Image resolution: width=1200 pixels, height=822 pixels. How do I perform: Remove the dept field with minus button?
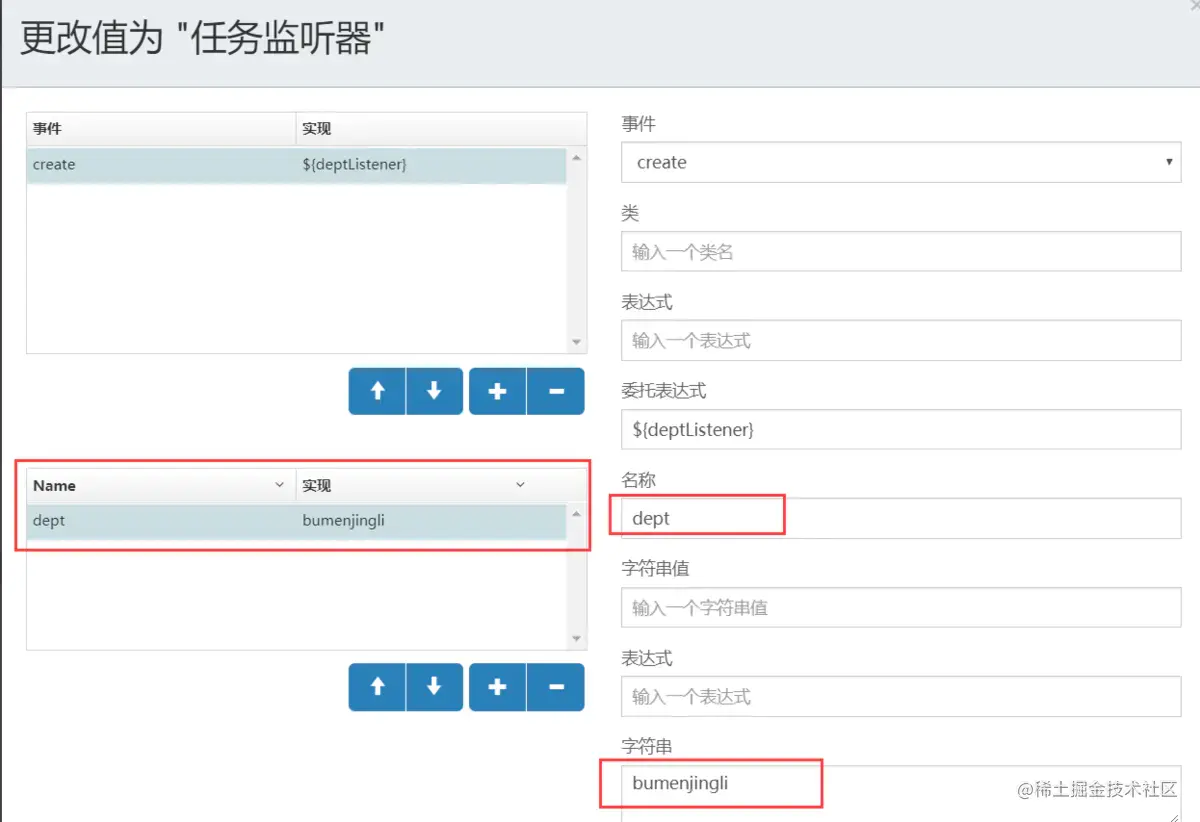(555, 687)
